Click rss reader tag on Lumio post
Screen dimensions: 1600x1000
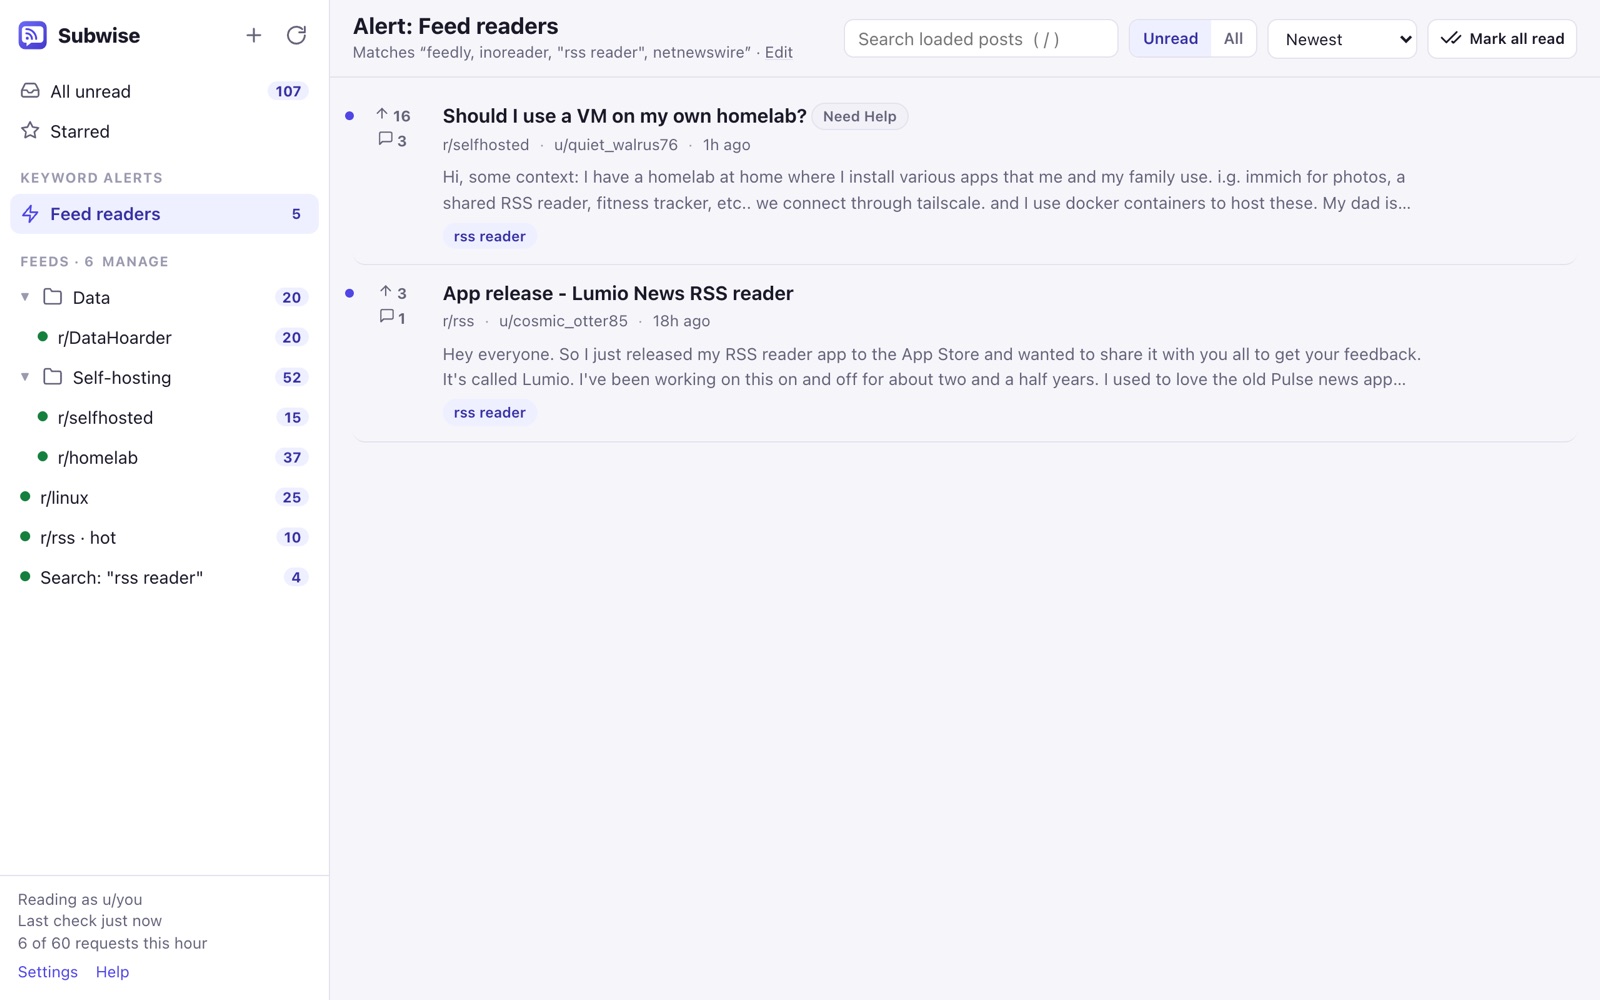click(x=489, y=412)
